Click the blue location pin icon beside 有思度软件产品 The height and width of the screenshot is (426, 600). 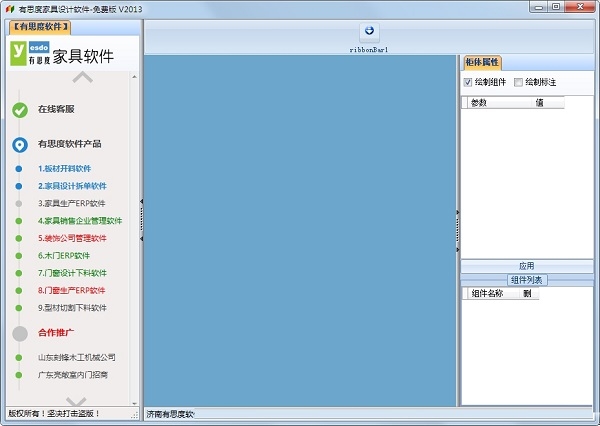[20, 145]
